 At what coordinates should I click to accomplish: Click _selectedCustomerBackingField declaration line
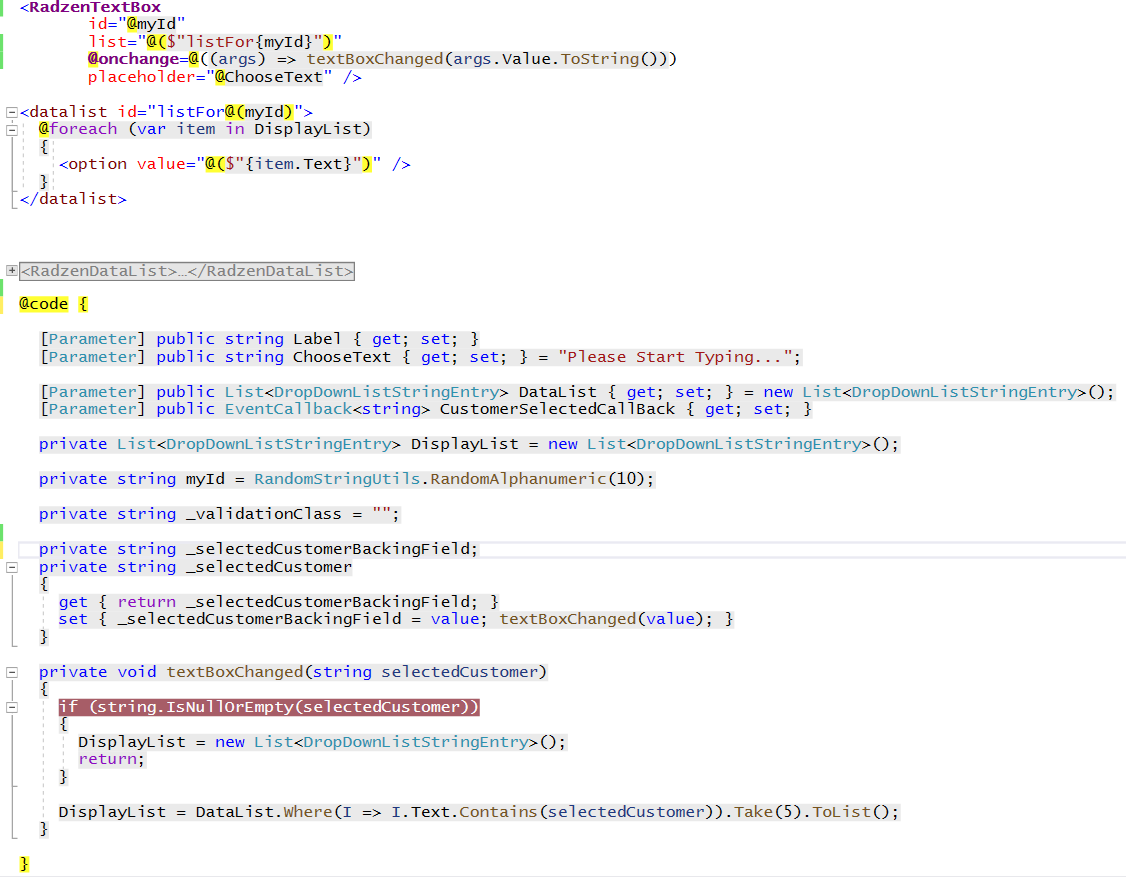click(x=259, y=549)
